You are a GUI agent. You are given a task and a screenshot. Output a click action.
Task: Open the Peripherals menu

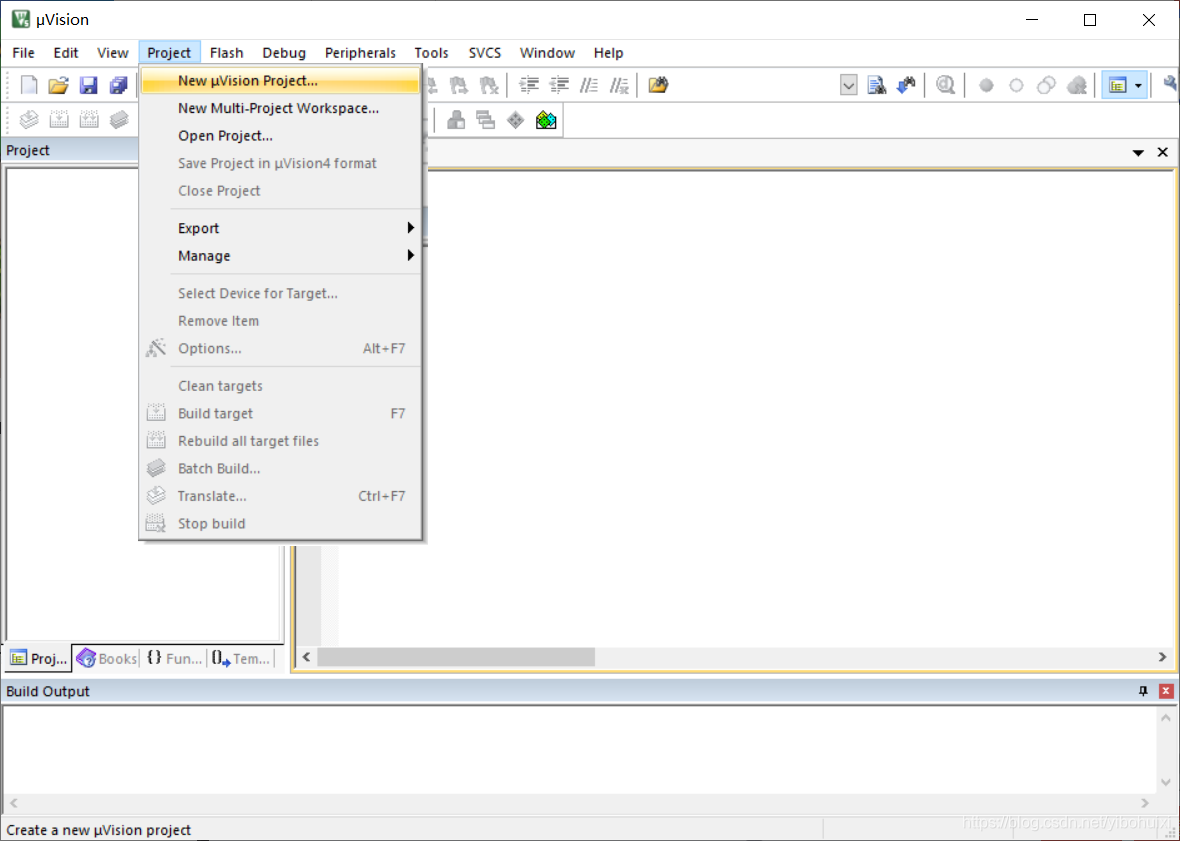tap(360, 53)
